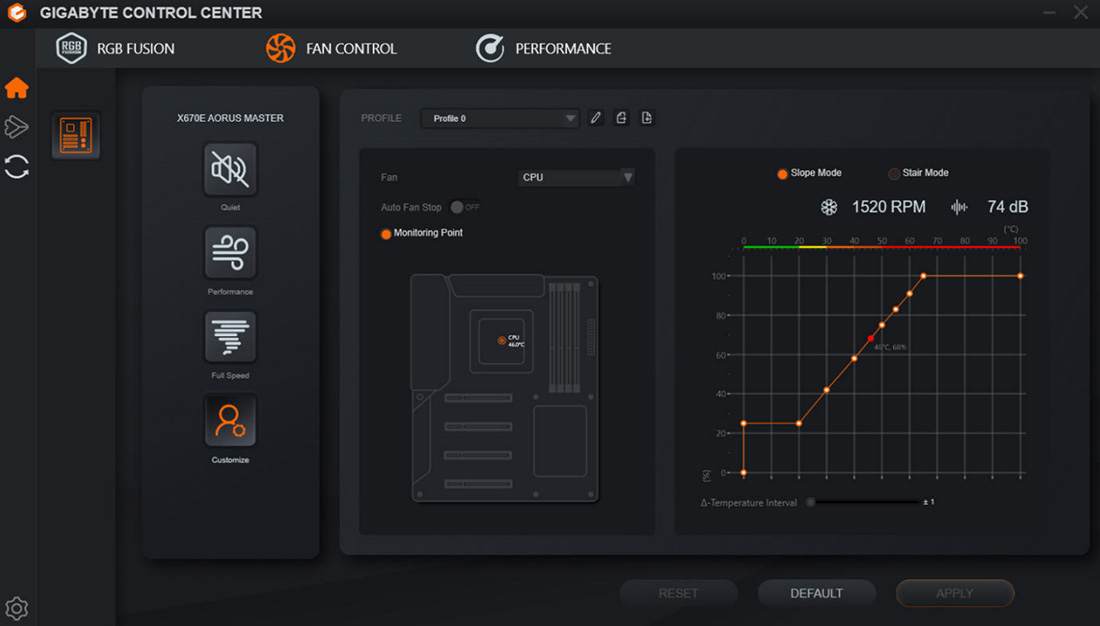The height and width of the screenshot is (626, 1100).
Task: Click curve point at 65°C, 100%
Action: [x=923, y=276]
